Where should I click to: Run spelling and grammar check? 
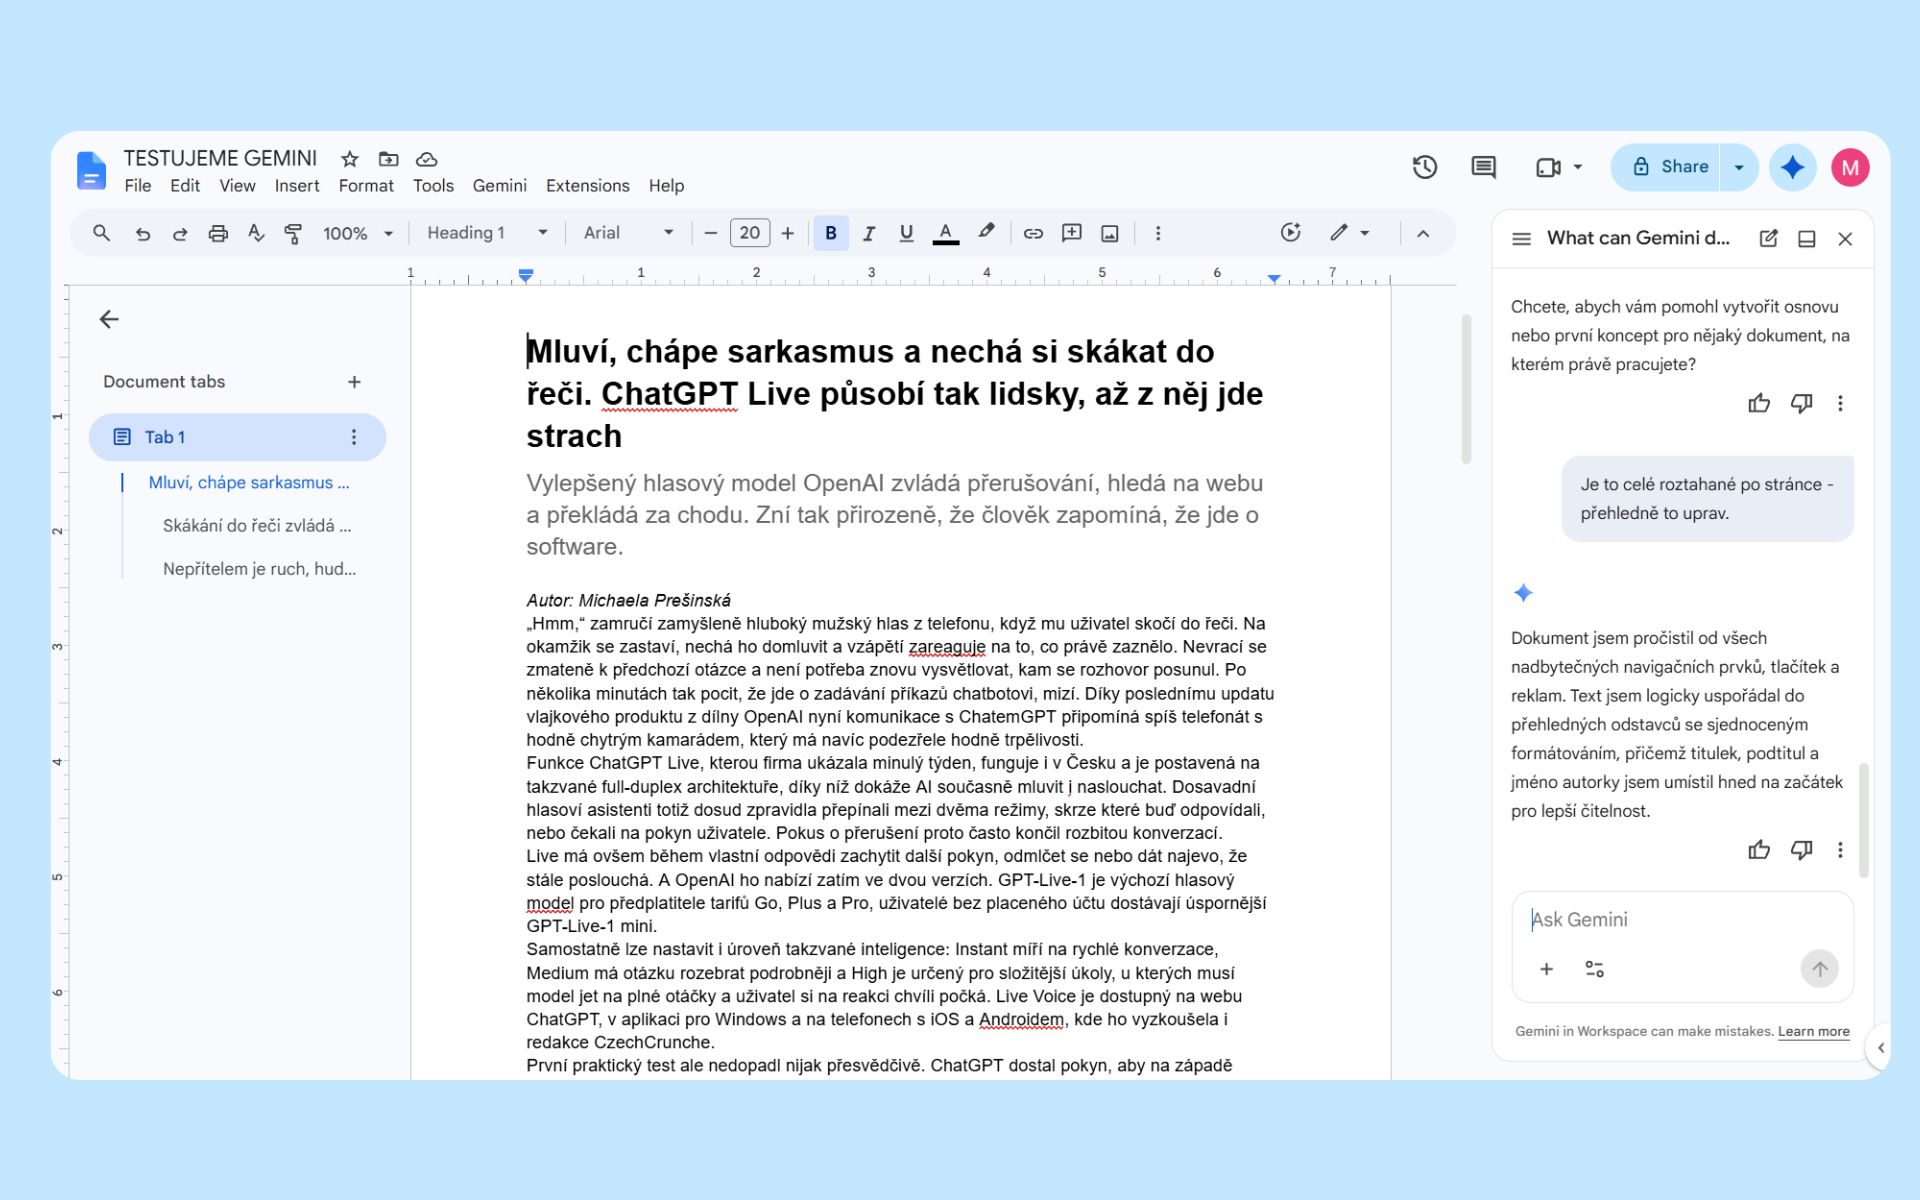[256, 233]
